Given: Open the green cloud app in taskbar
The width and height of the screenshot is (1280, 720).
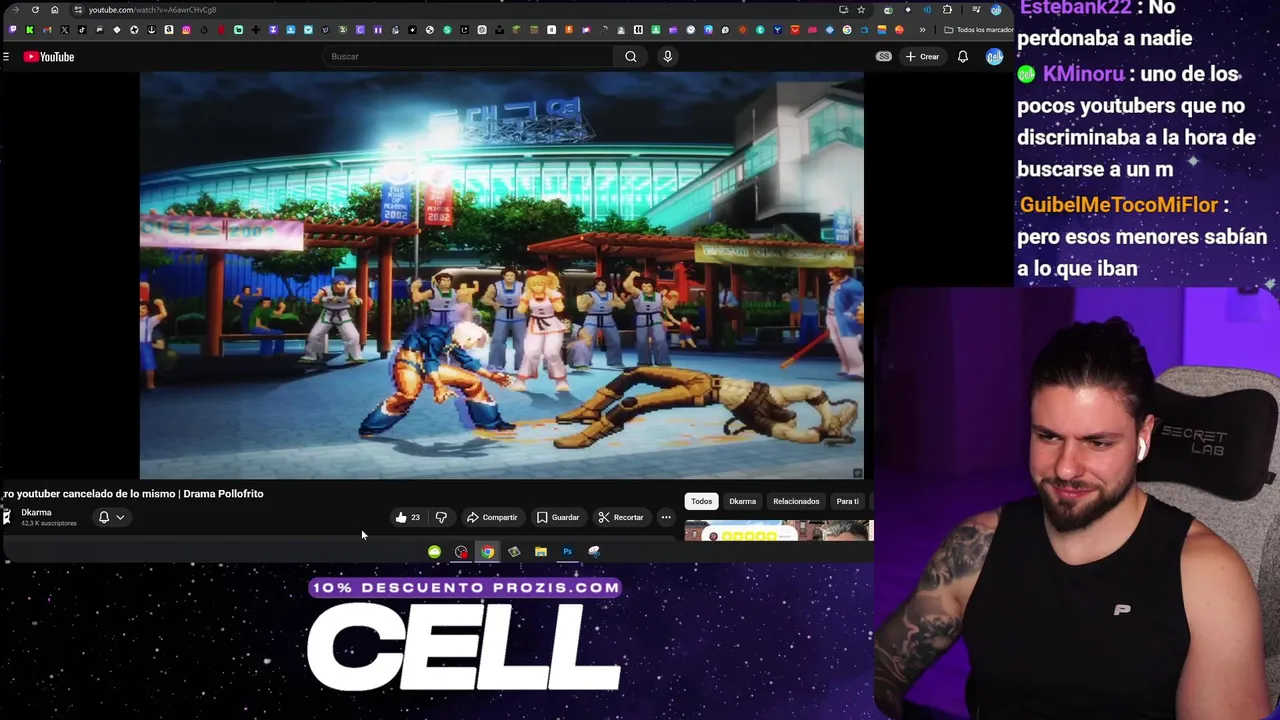Looking at the screenshot, I should pyautogui.click(x=434, y=552).
